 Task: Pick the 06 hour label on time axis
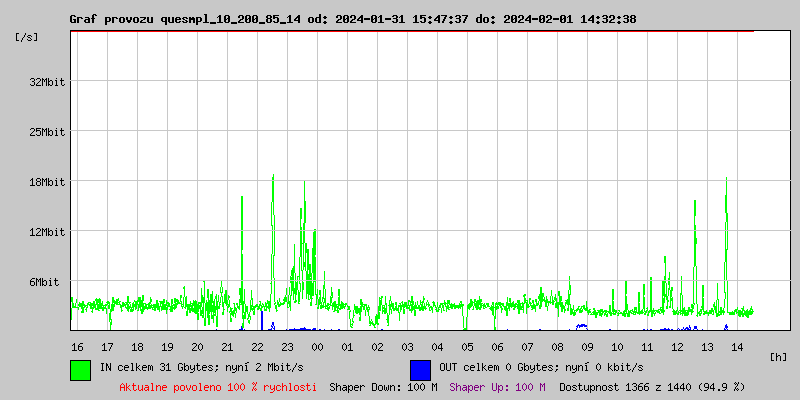point(497,346)
